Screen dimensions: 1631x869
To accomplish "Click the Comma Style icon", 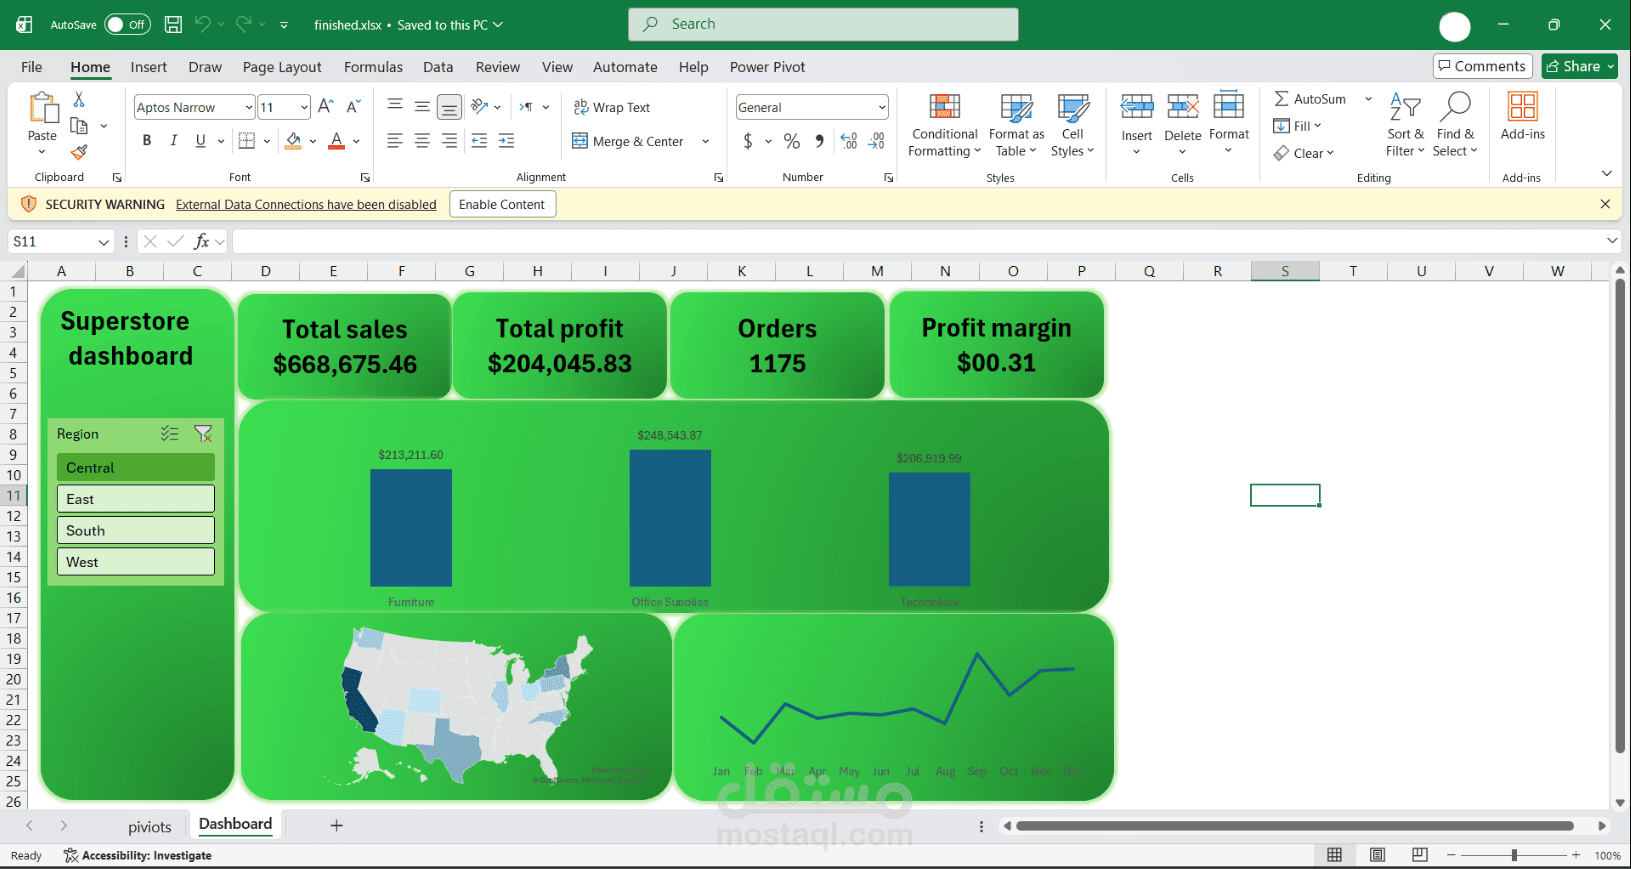I will point(820,141).
